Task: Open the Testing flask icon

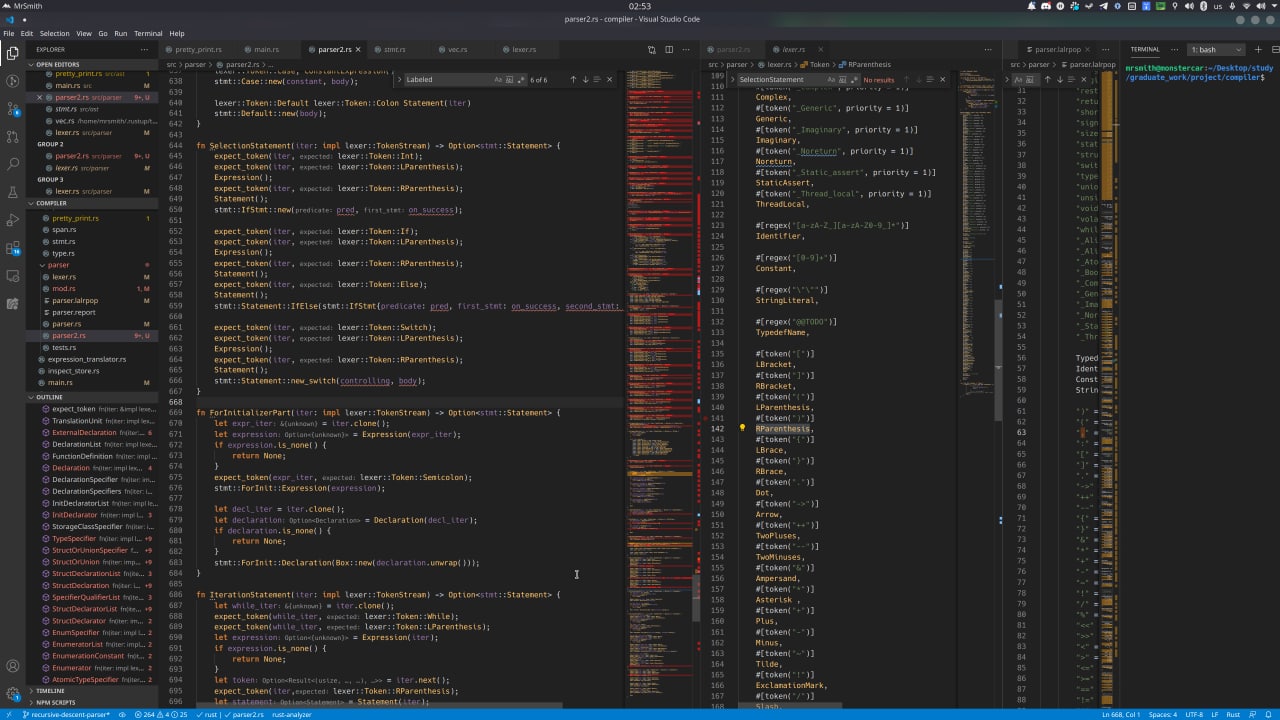Action: (12, 191)
